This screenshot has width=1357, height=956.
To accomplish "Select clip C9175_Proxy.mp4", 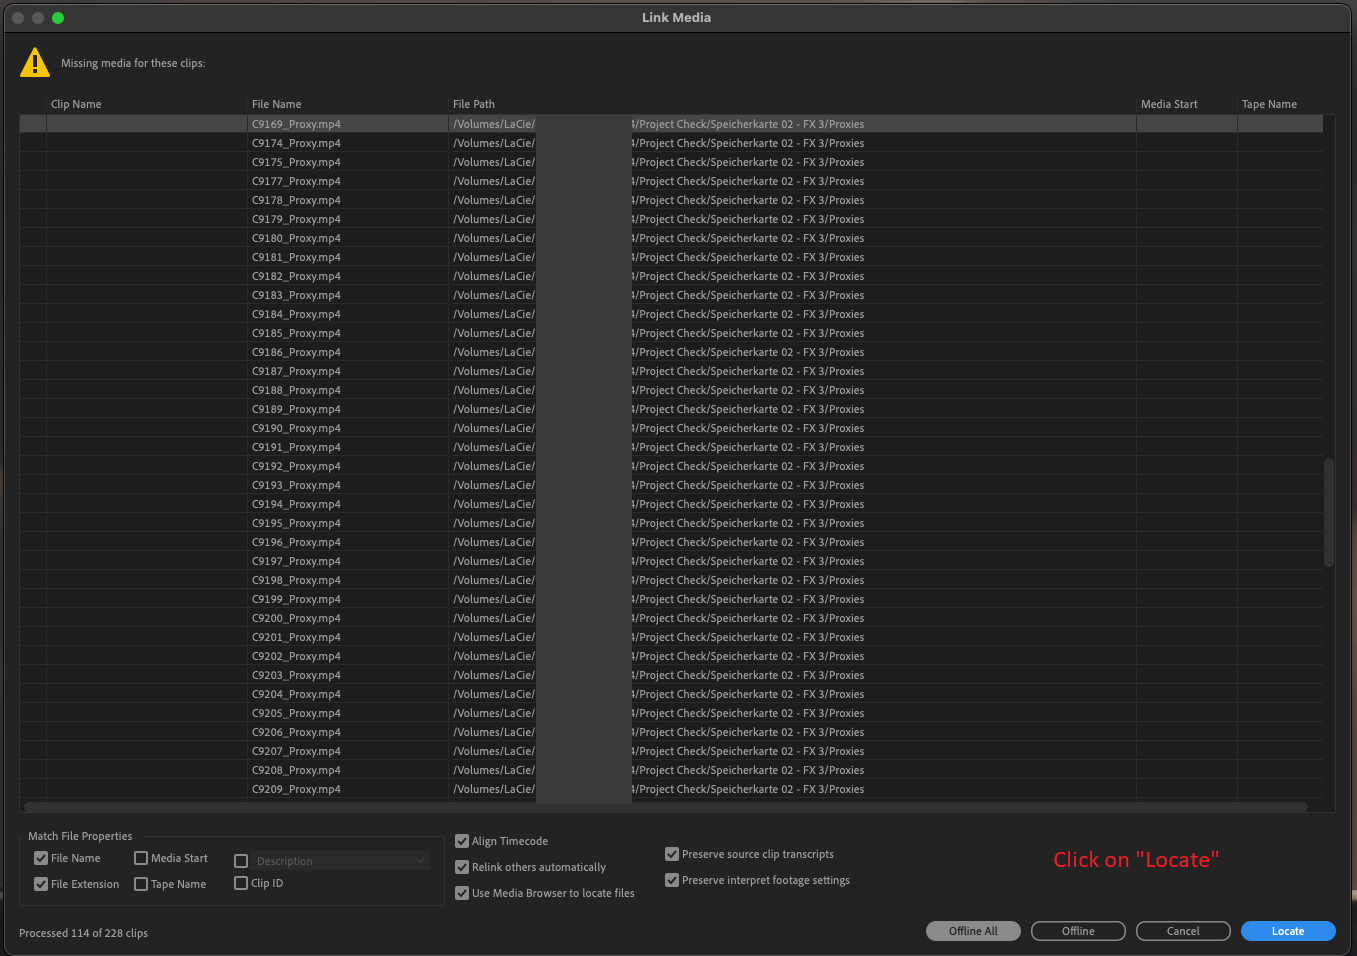I will coord(671,162).
